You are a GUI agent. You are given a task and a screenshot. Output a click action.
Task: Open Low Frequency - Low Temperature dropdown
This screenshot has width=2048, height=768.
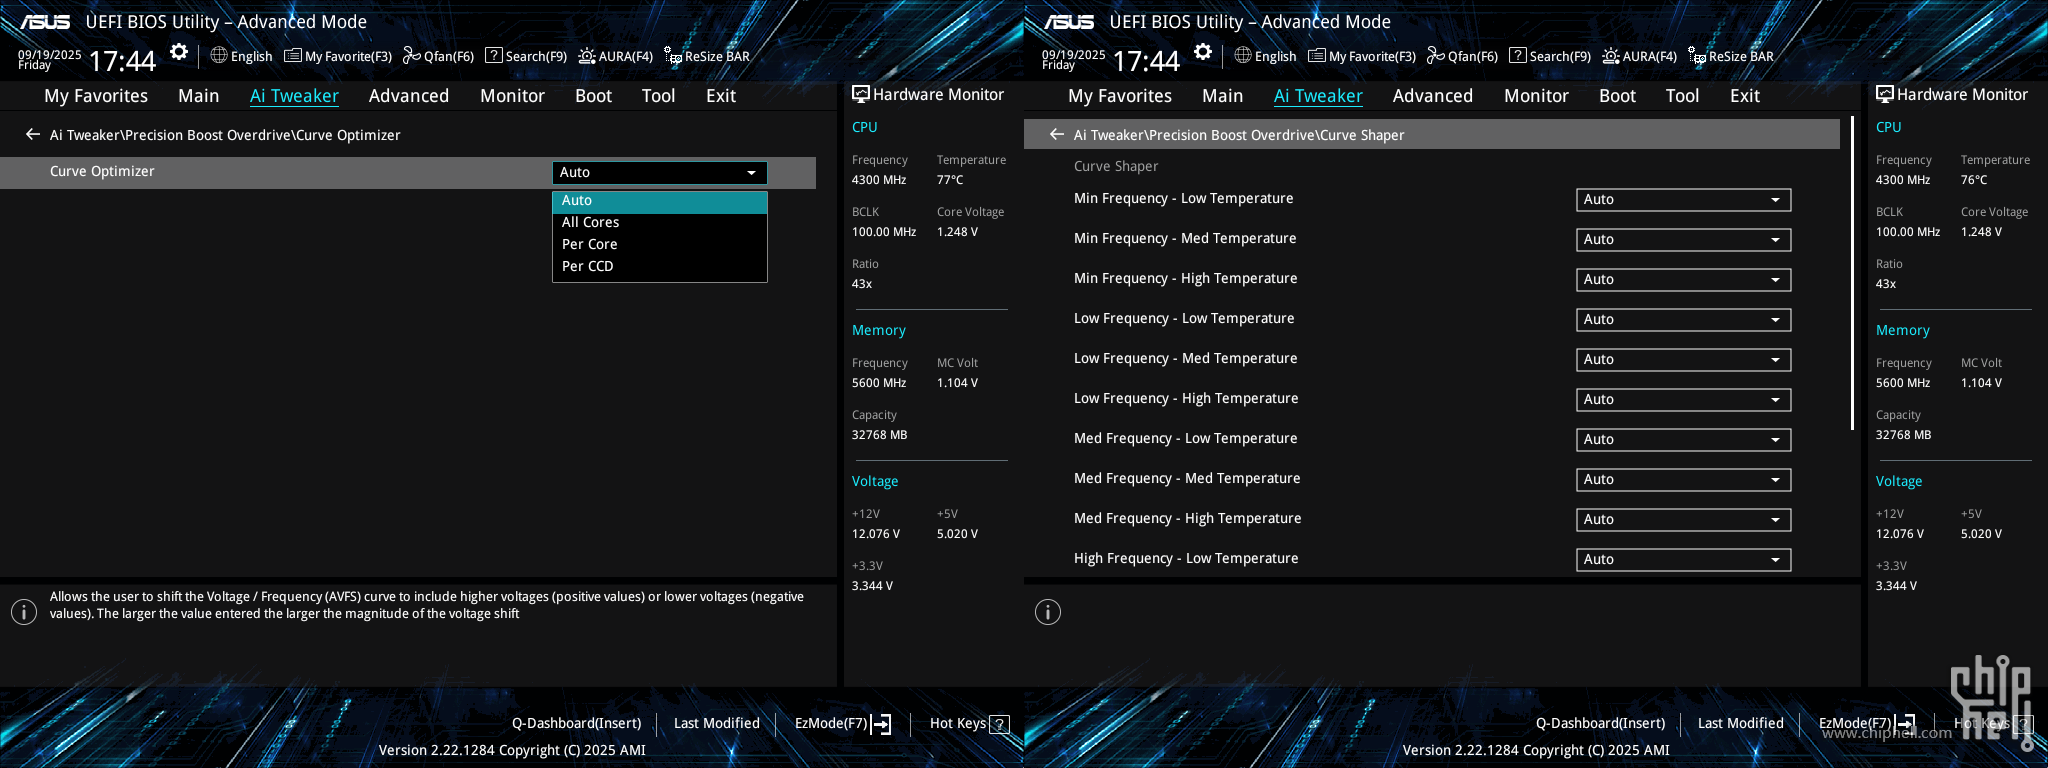(1684, 320)
